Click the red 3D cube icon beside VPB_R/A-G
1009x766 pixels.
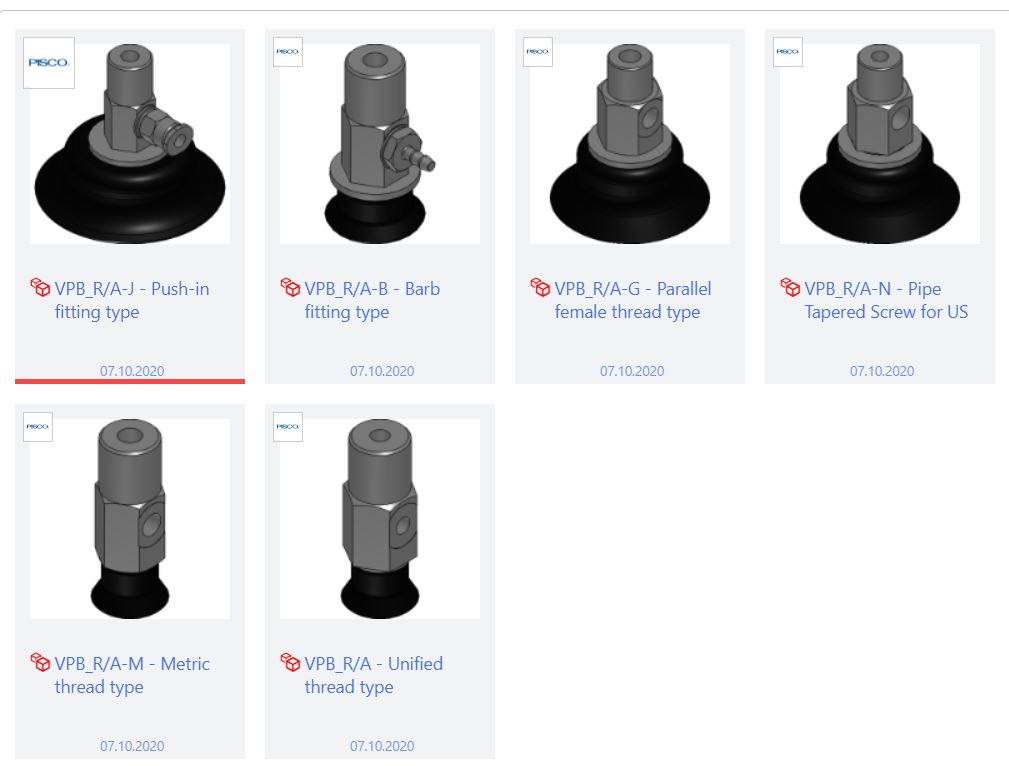pos(540,287)
